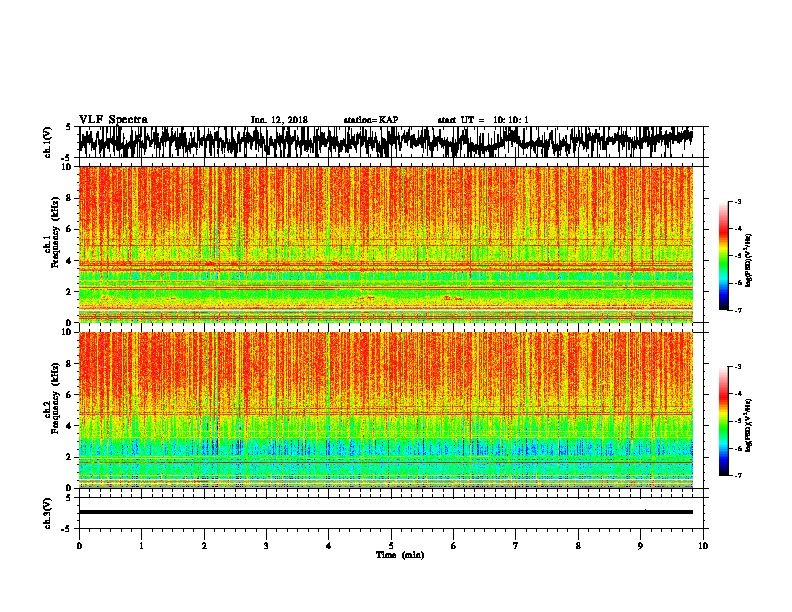The height and width of the screenshot is (612, 792).
Task: Click time axis tick label "8"
Action: [578, 546]
